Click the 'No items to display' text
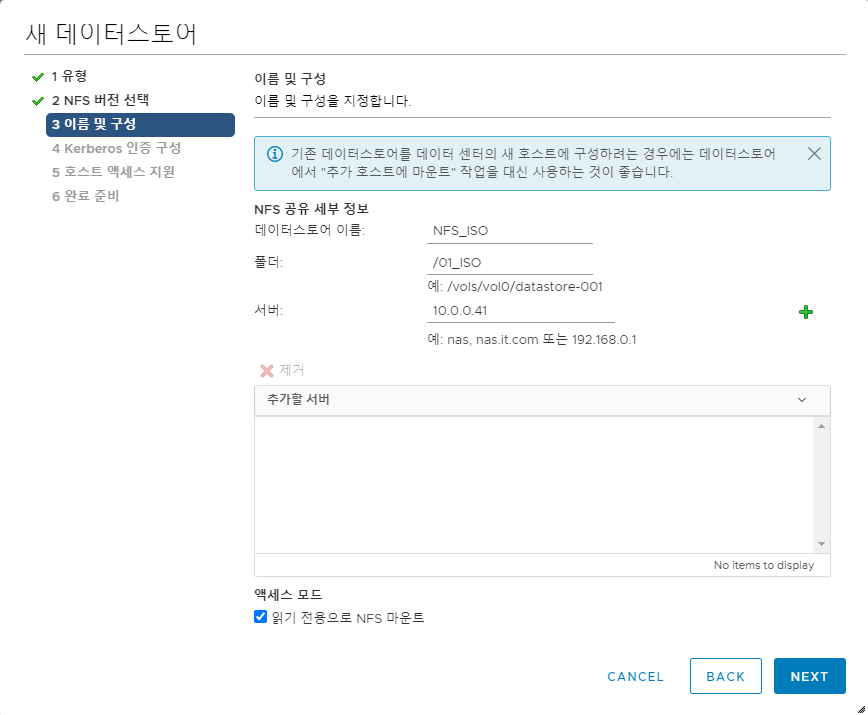Viewport: 868px width, 715px height. [763, 565]
